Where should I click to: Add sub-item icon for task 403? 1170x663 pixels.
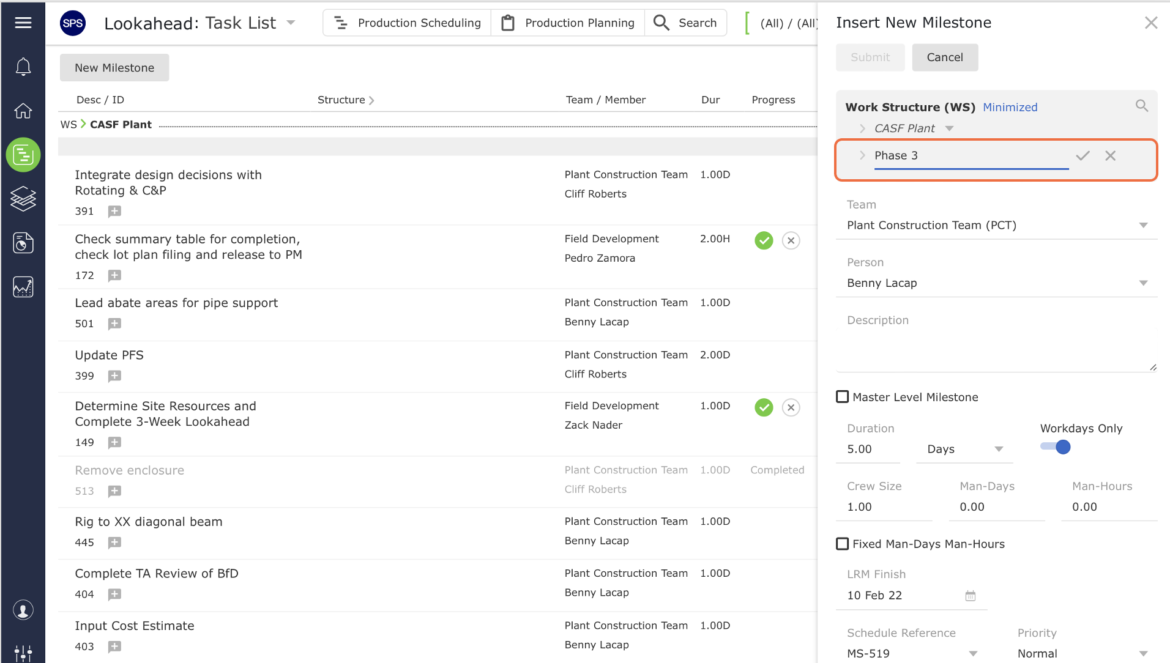[114, 647]
